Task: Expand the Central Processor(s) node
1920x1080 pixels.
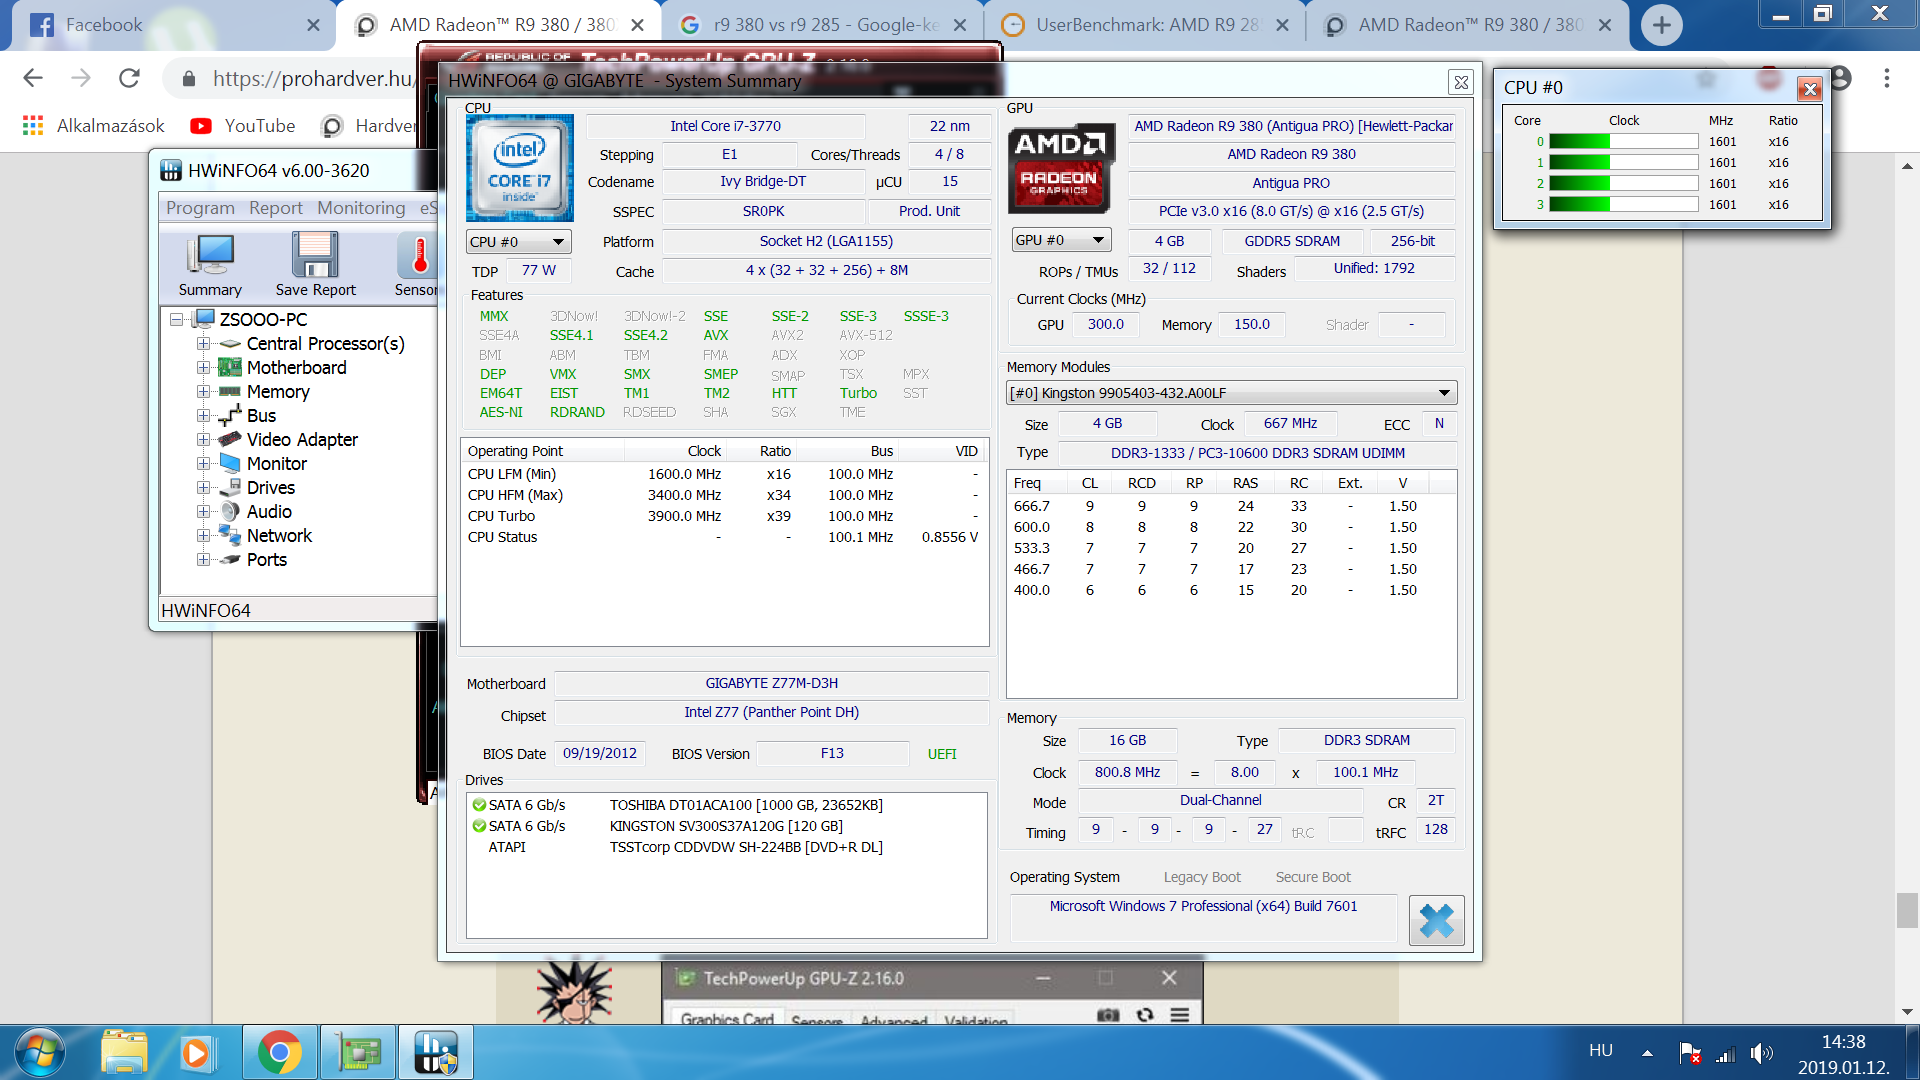Action: point(203,344)
